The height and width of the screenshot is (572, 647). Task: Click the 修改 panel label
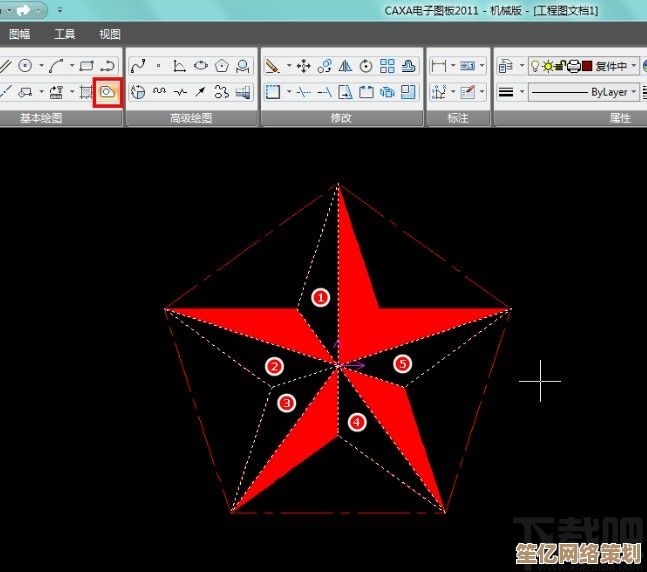(341, 118)
